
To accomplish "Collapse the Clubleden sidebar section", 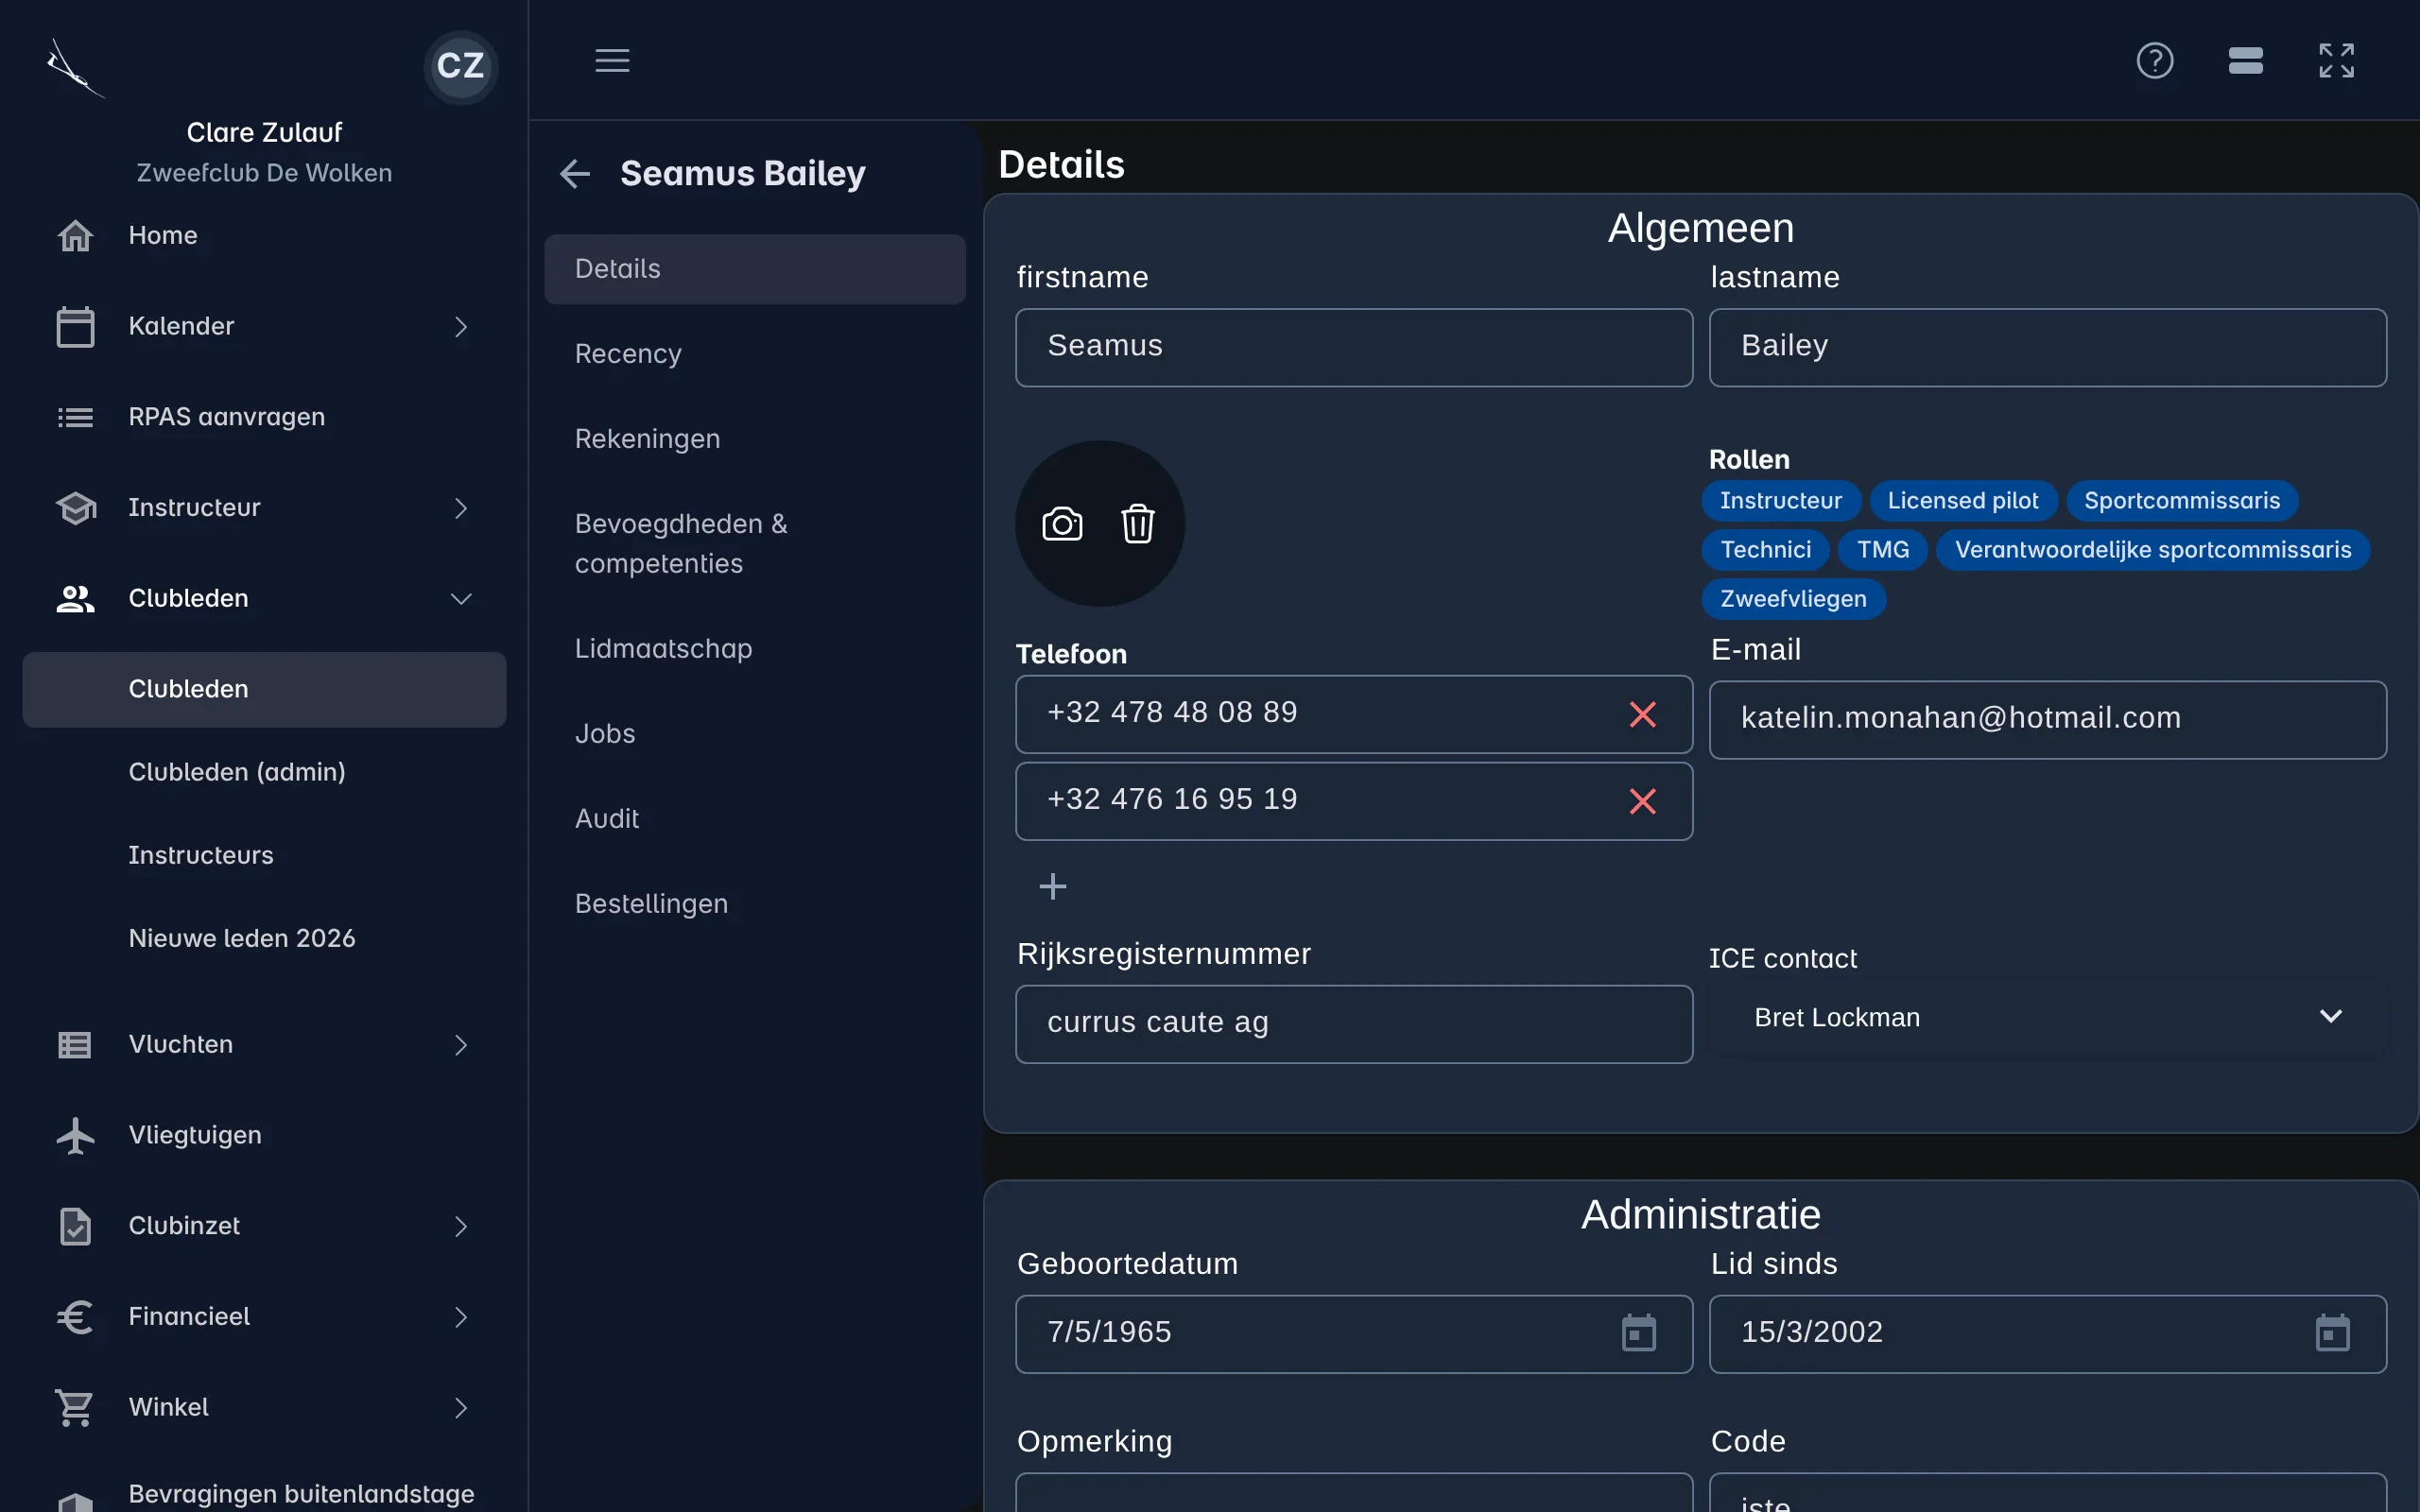I will pos(264,599).
